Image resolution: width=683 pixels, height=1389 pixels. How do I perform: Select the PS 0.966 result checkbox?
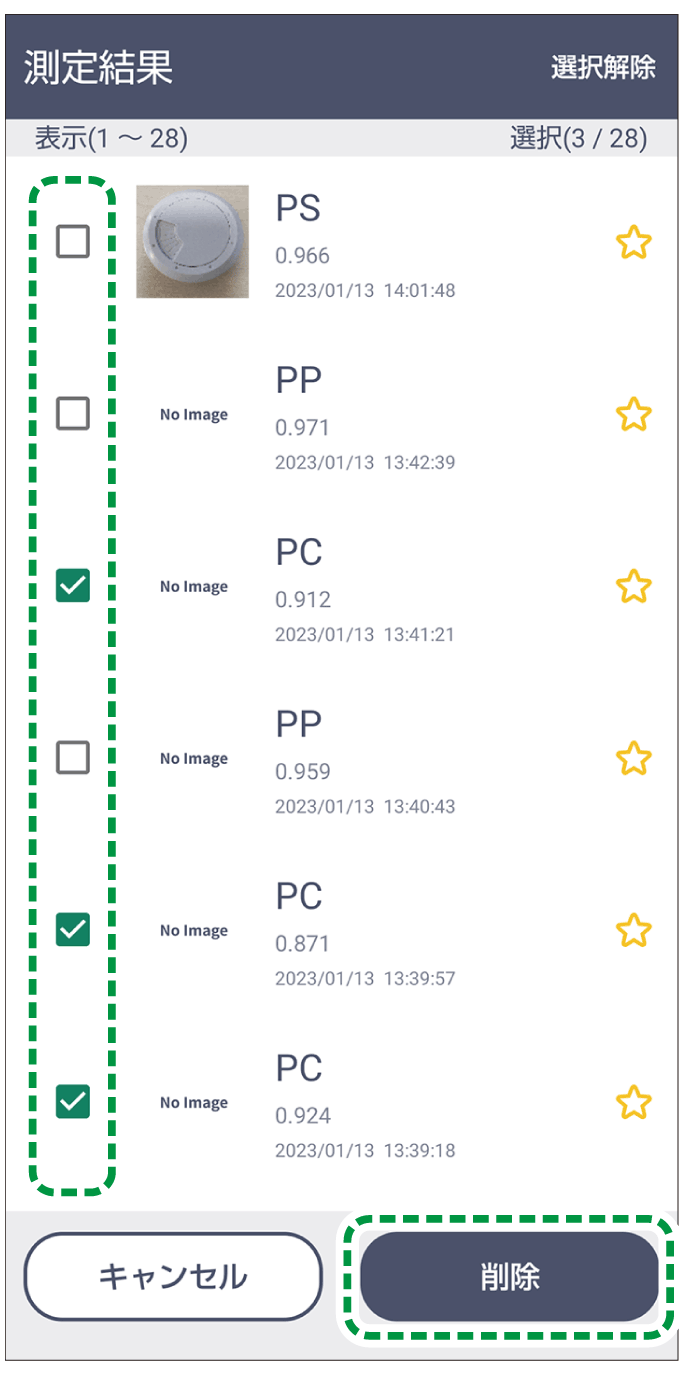[x=73, y=241]
